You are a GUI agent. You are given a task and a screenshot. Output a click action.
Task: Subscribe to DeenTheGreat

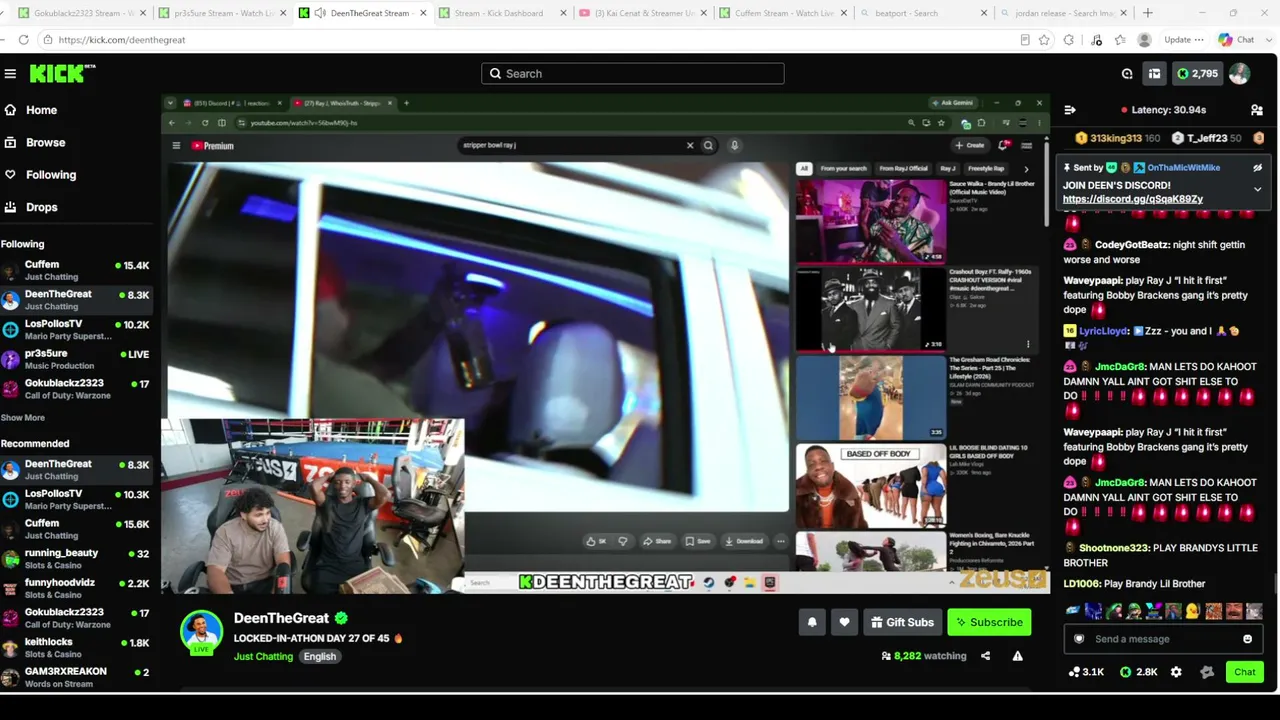pos(989,622)
